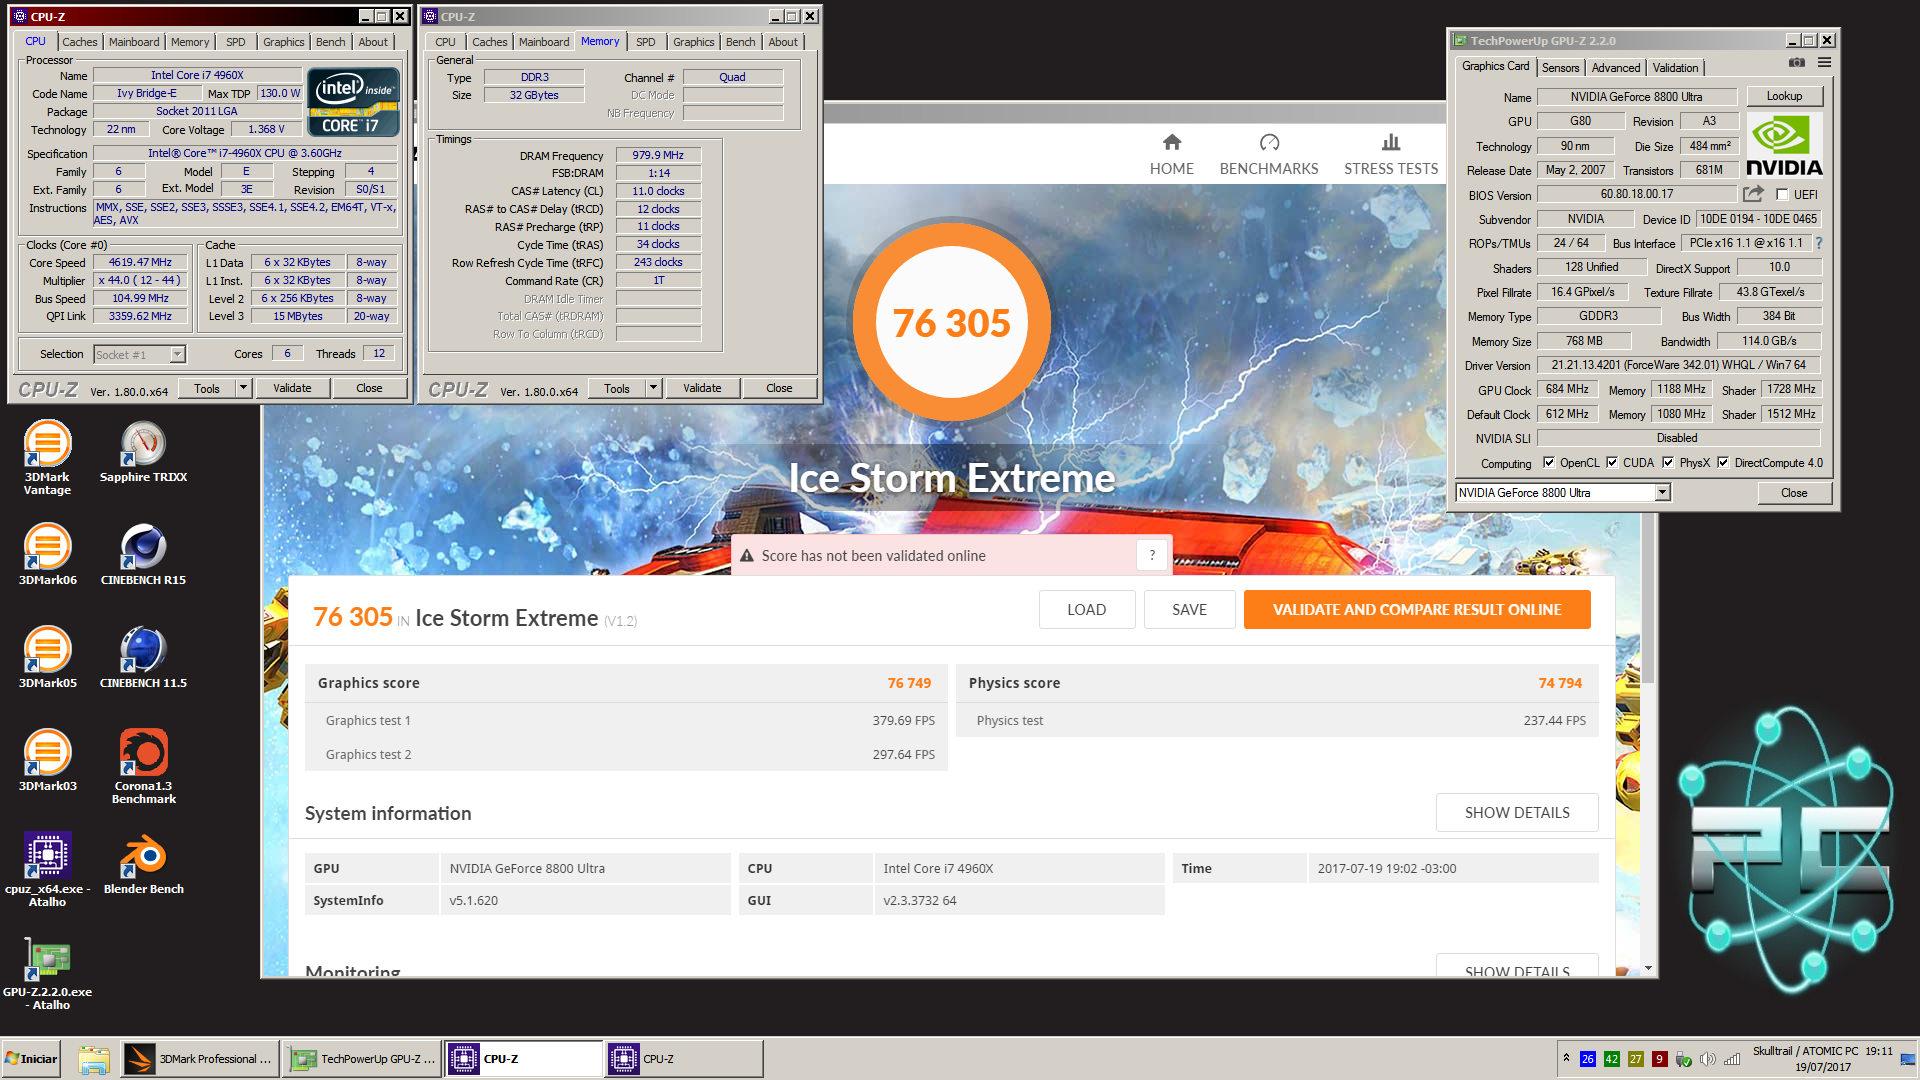The width and height of the screenshot is (1920, 1080).
Task: Open the GPU-Z hamburger menu icon
Action: [x=1824, y=62]
